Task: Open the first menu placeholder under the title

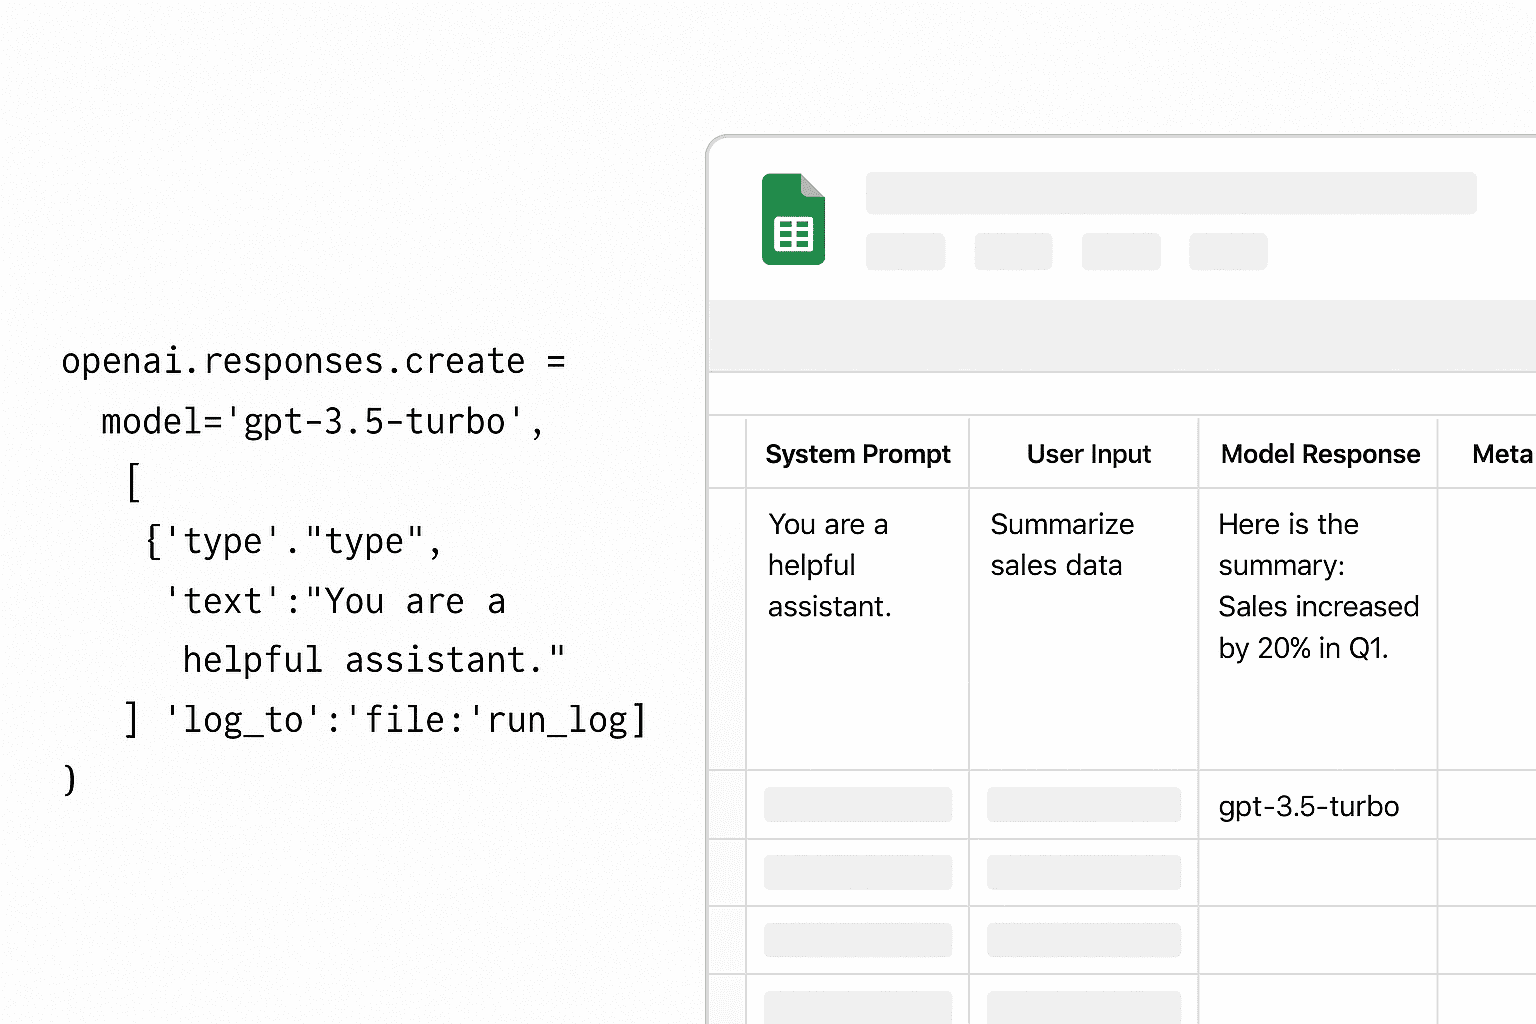Action: pos(905,252)
